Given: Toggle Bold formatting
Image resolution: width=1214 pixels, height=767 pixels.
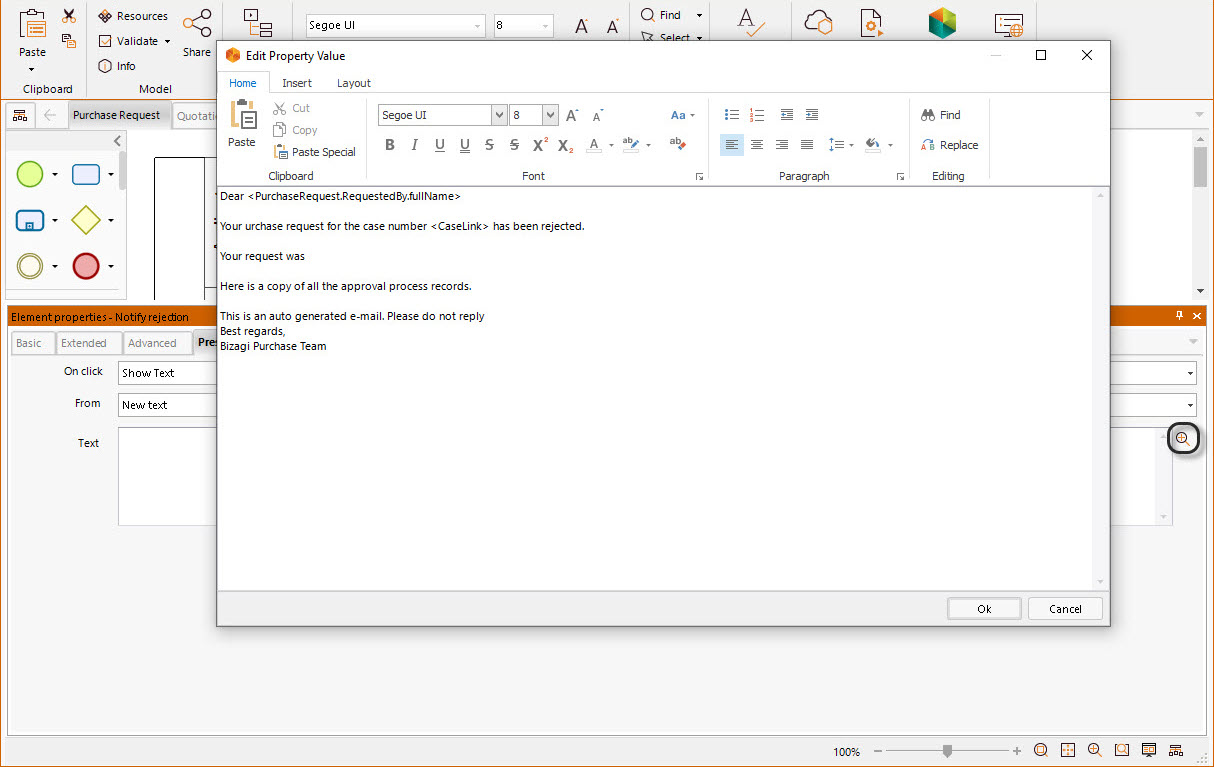Looking at the screenshot, I should pos(390,145).
